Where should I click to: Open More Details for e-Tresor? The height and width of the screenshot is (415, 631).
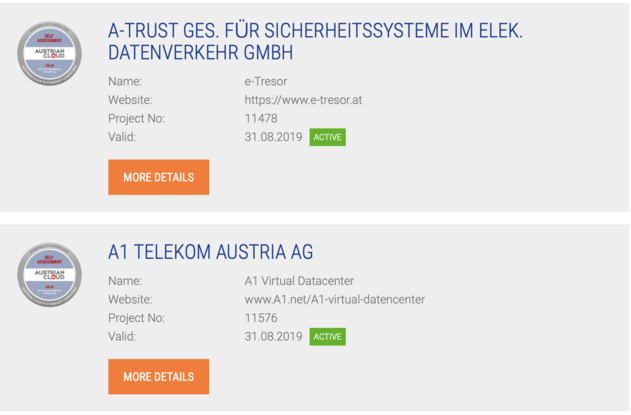click(x=159, y=177)
